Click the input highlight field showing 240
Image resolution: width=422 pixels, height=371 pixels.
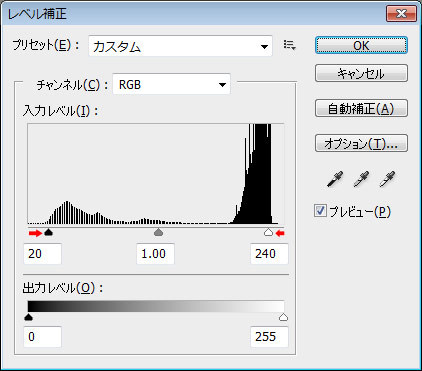pos(269,254)
